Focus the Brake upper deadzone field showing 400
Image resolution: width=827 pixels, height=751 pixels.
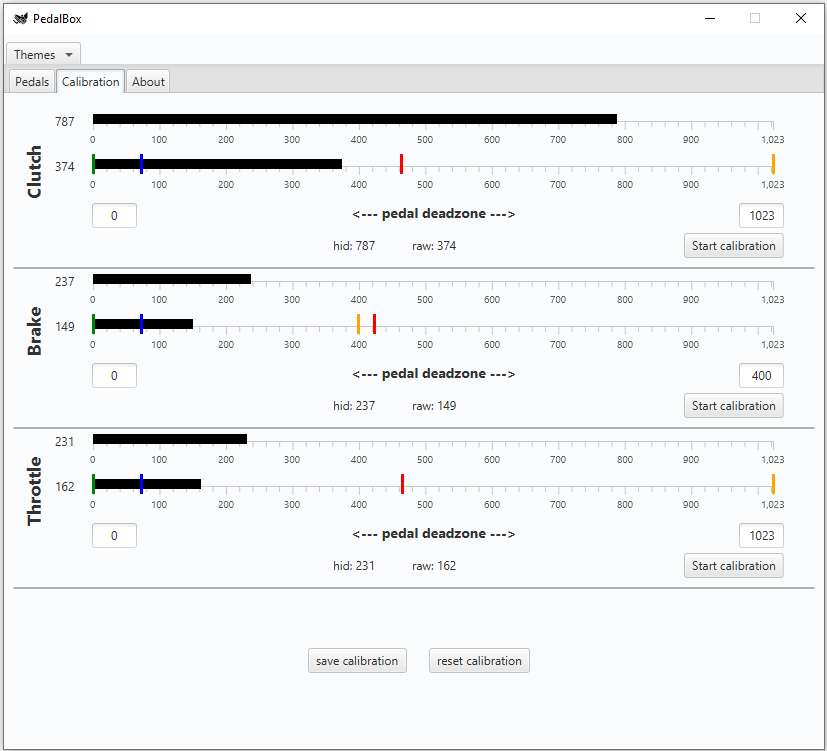pyautogui.click(x=761, y=376)
